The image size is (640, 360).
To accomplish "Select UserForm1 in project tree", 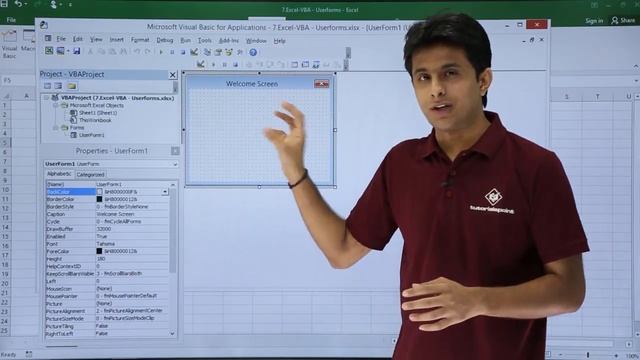I will coord(91,135).
